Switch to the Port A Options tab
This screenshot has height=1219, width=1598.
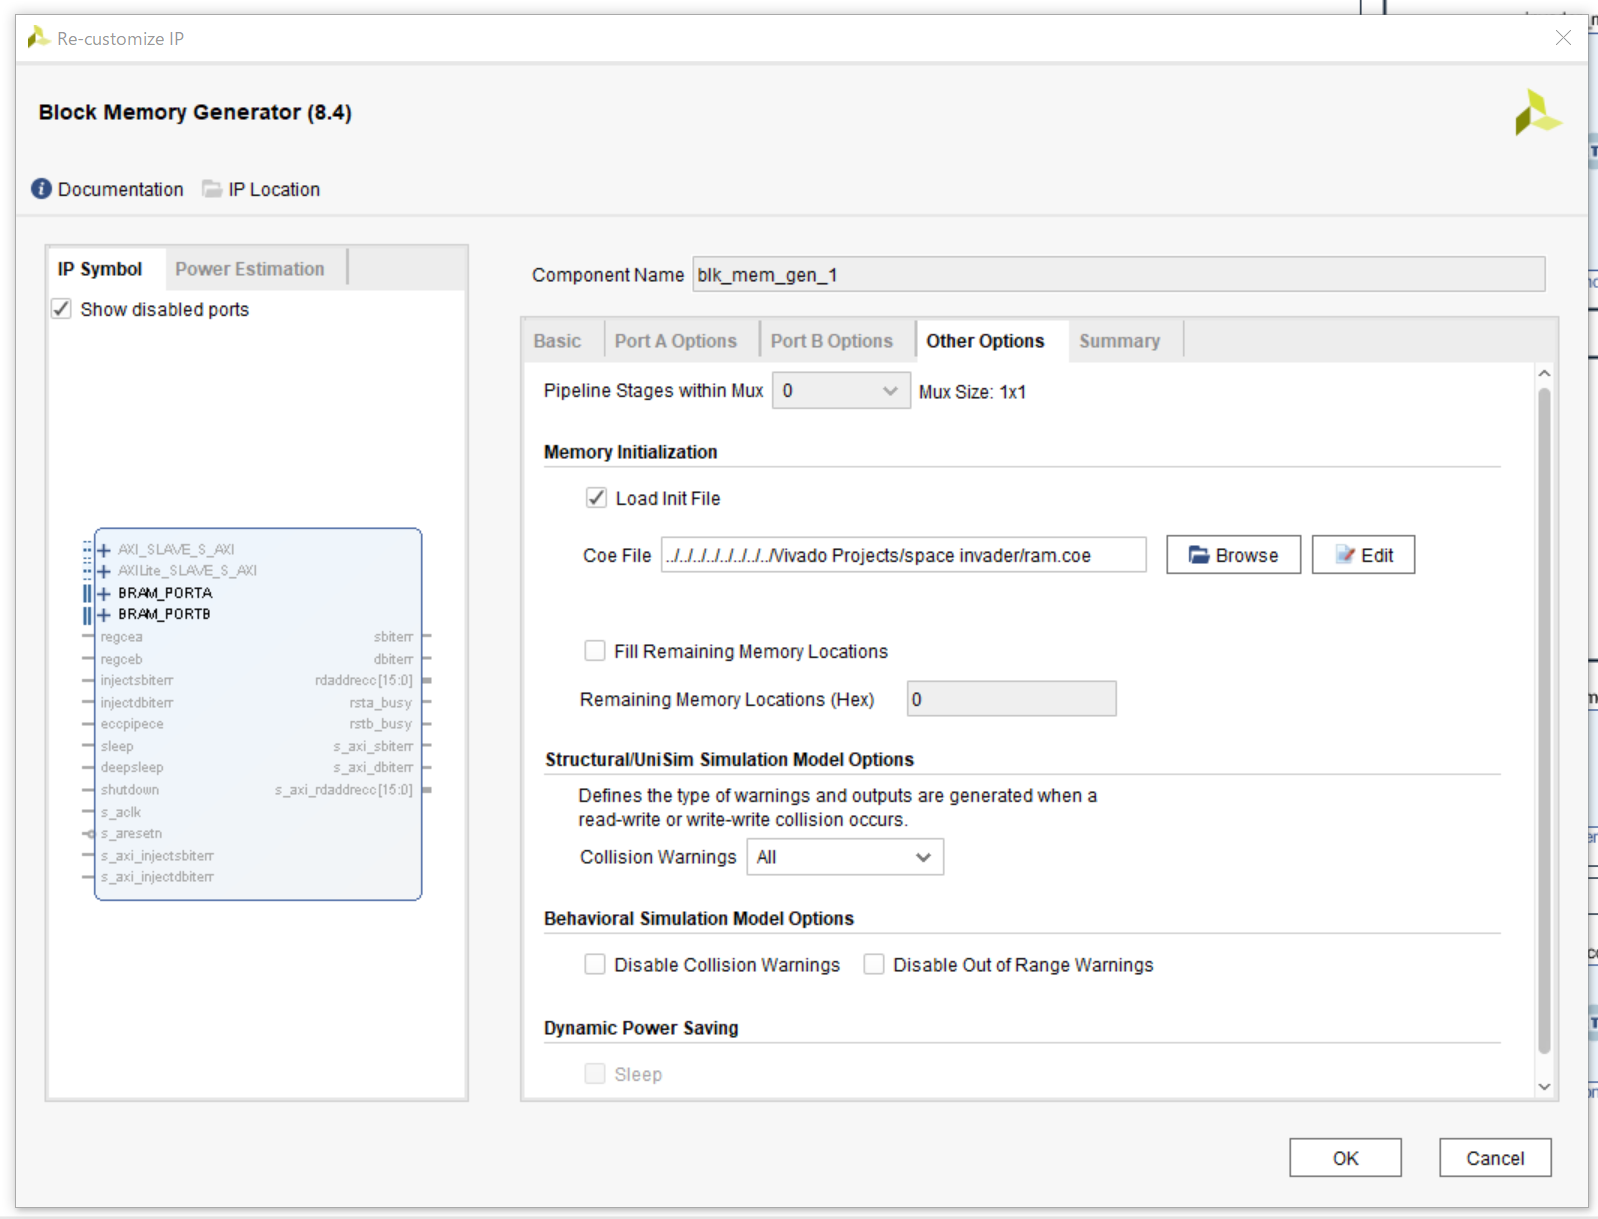(675, 341)
